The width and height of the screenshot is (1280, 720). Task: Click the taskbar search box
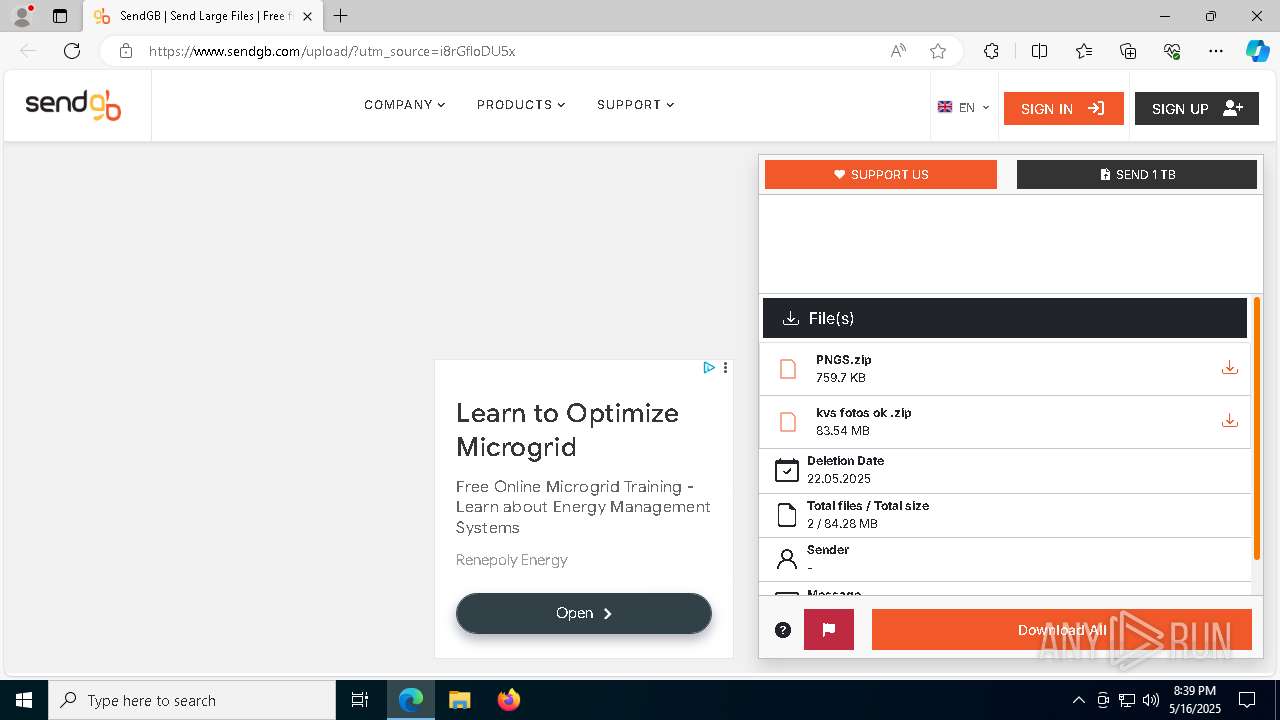tap(192, 700)
